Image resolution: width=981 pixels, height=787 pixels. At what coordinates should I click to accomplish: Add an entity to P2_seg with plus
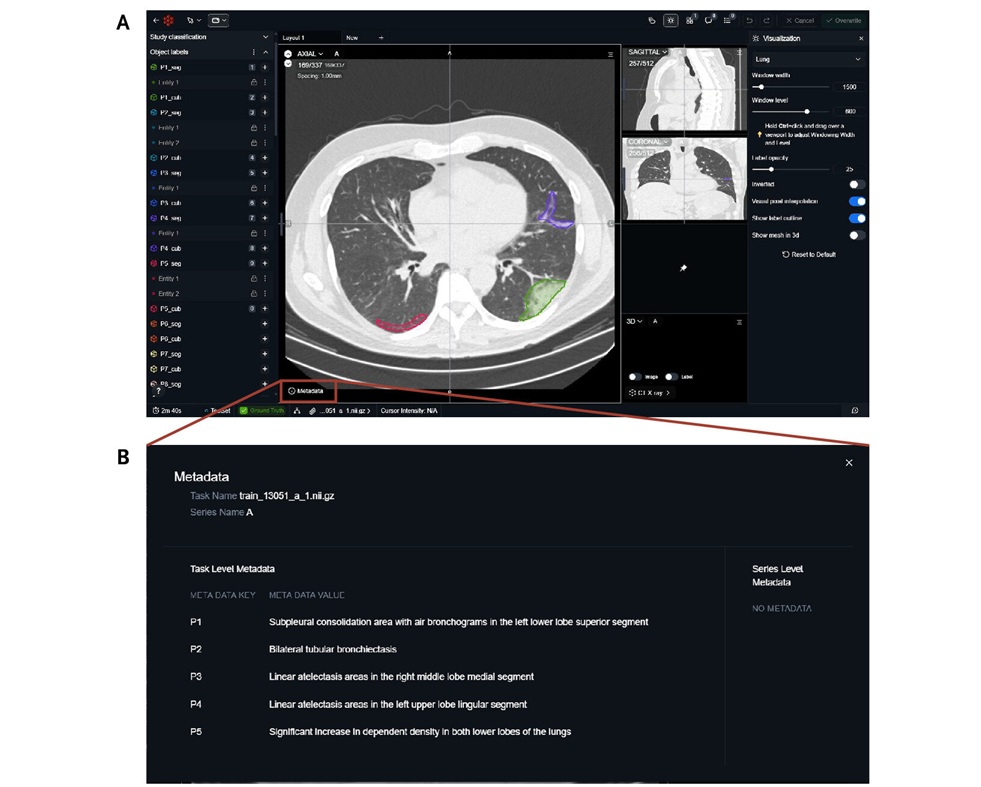pyautogui.click(x=265, y=113)
